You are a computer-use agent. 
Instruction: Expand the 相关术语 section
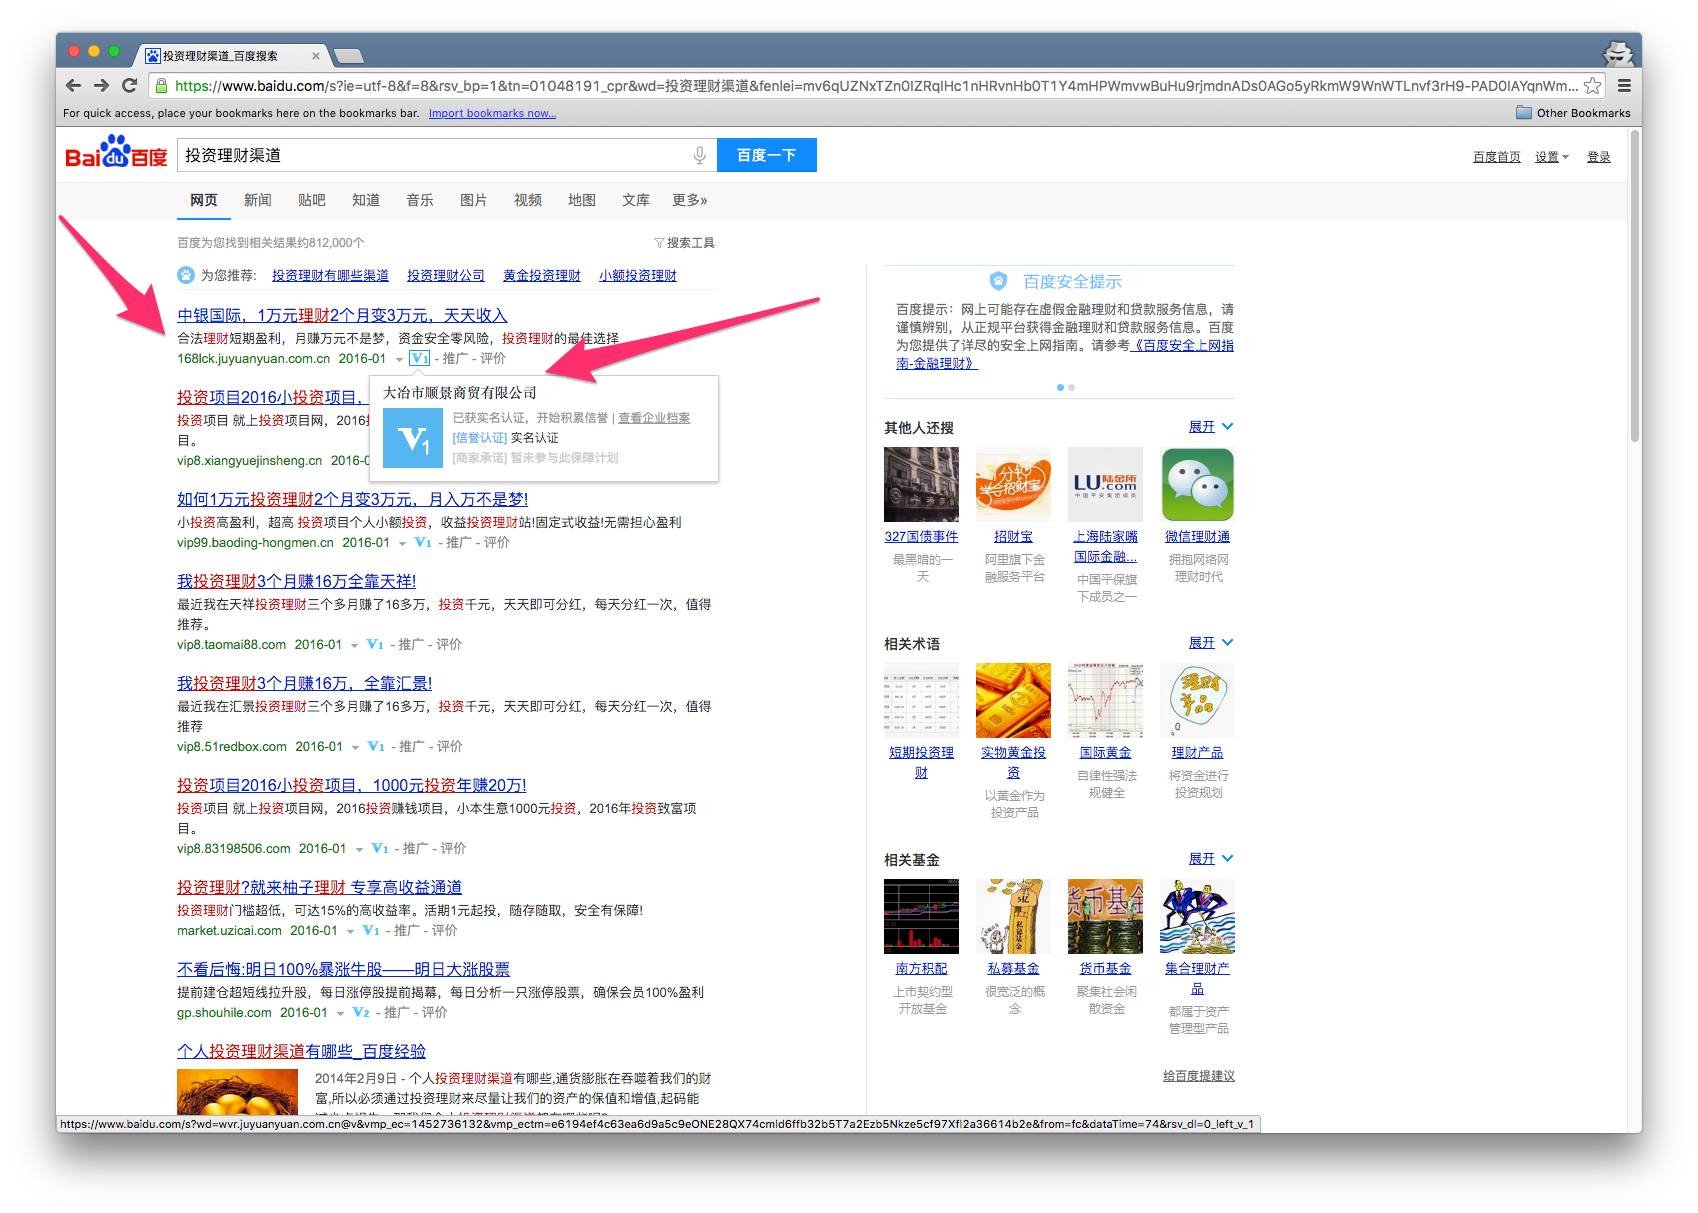[1211, 643]
